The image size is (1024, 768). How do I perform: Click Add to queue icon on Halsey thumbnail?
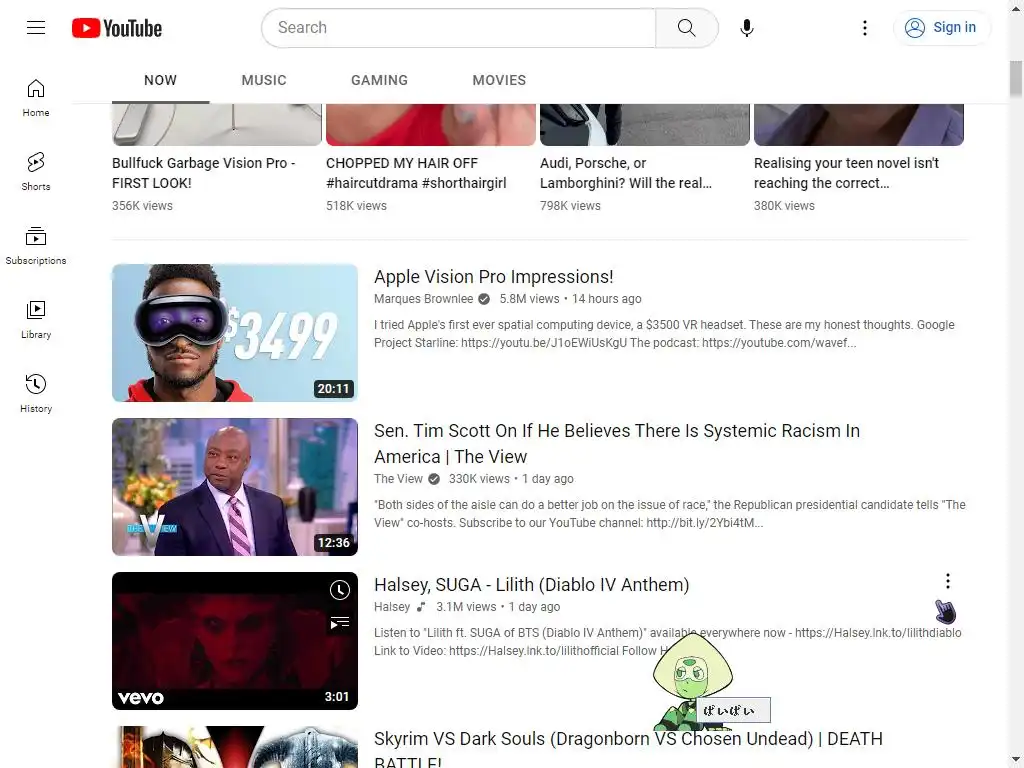[340, 623]
